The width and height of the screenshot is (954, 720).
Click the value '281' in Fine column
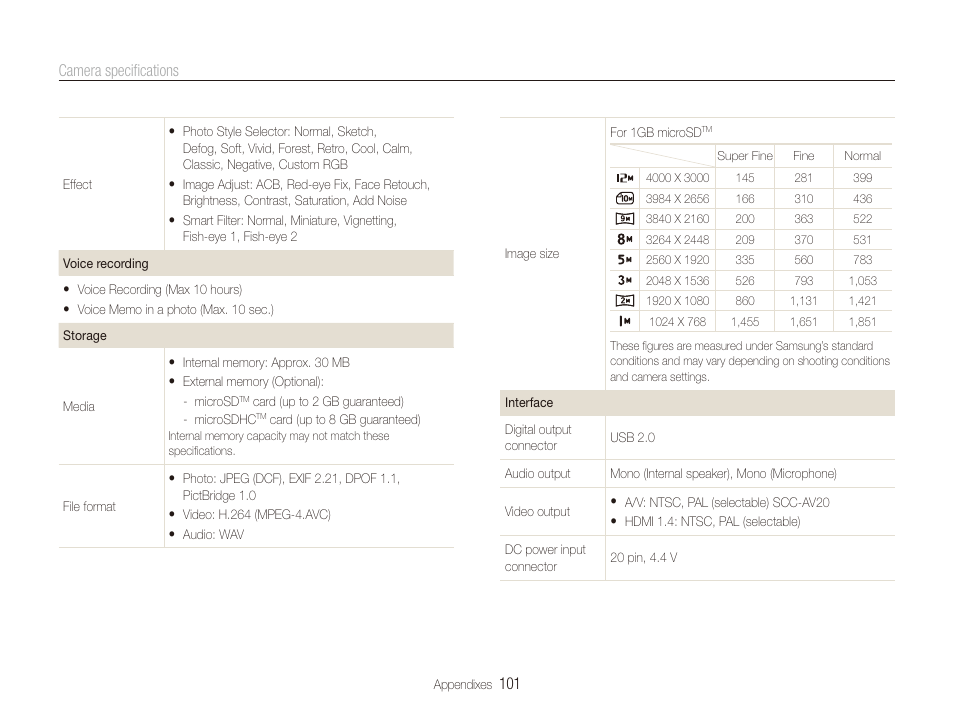coord(803,178)
